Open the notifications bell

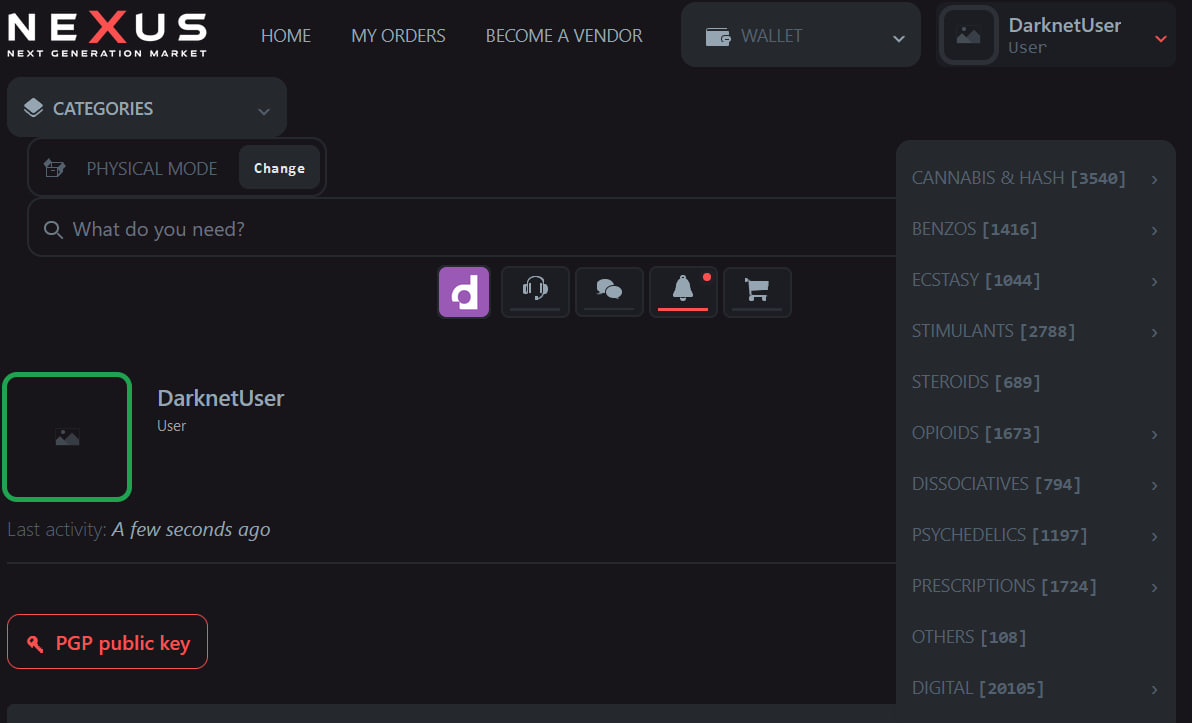click(683, 291)
